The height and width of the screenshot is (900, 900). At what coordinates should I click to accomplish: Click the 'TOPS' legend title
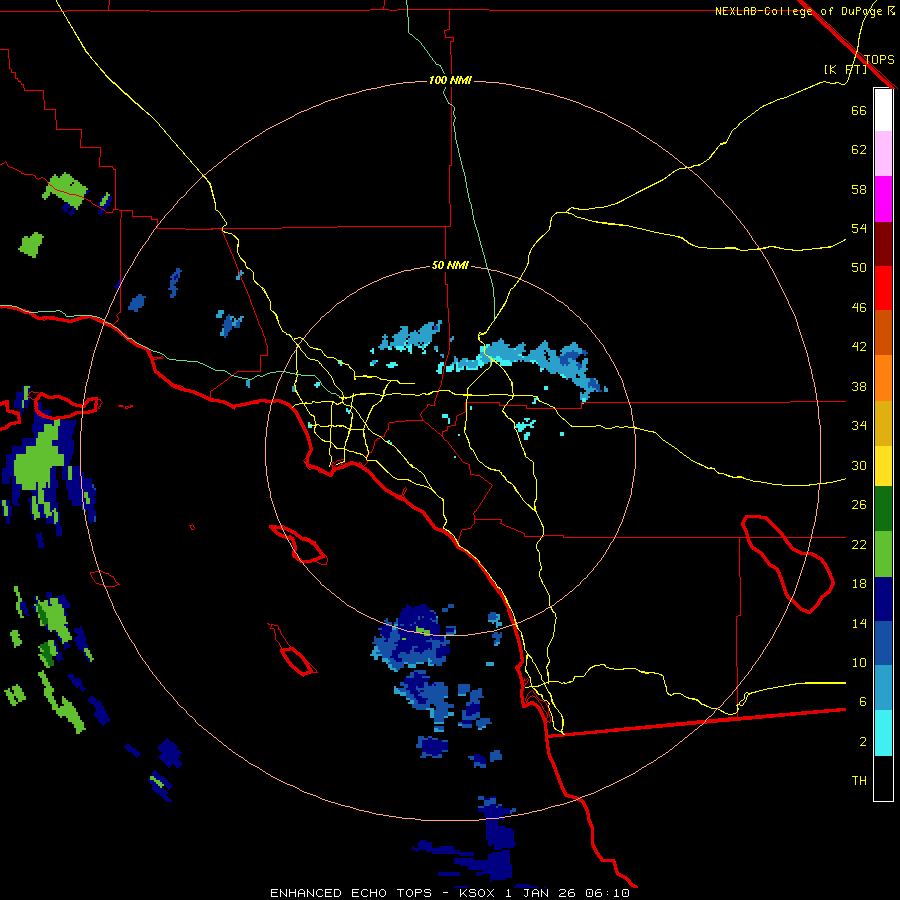[879, 59]
